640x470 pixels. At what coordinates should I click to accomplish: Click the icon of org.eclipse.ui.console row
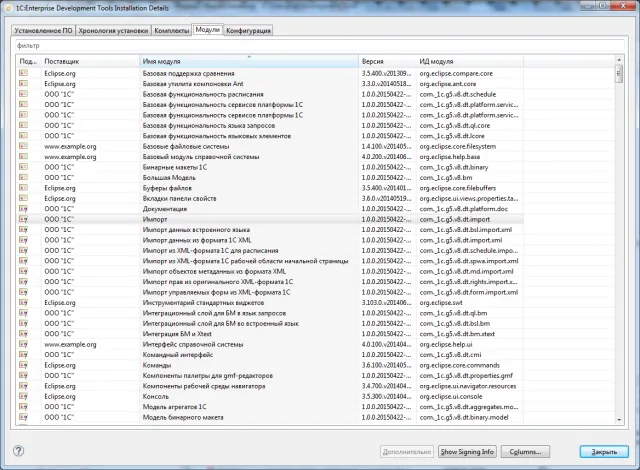[23, 396]
